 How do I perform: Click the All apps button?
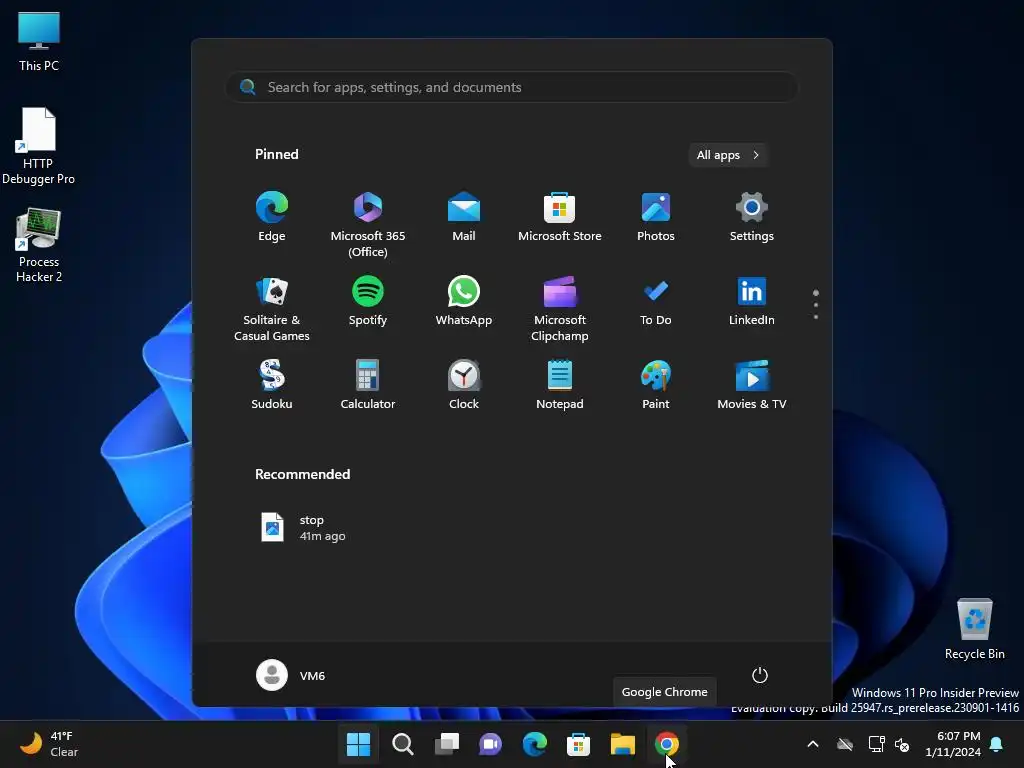(728, 155)
